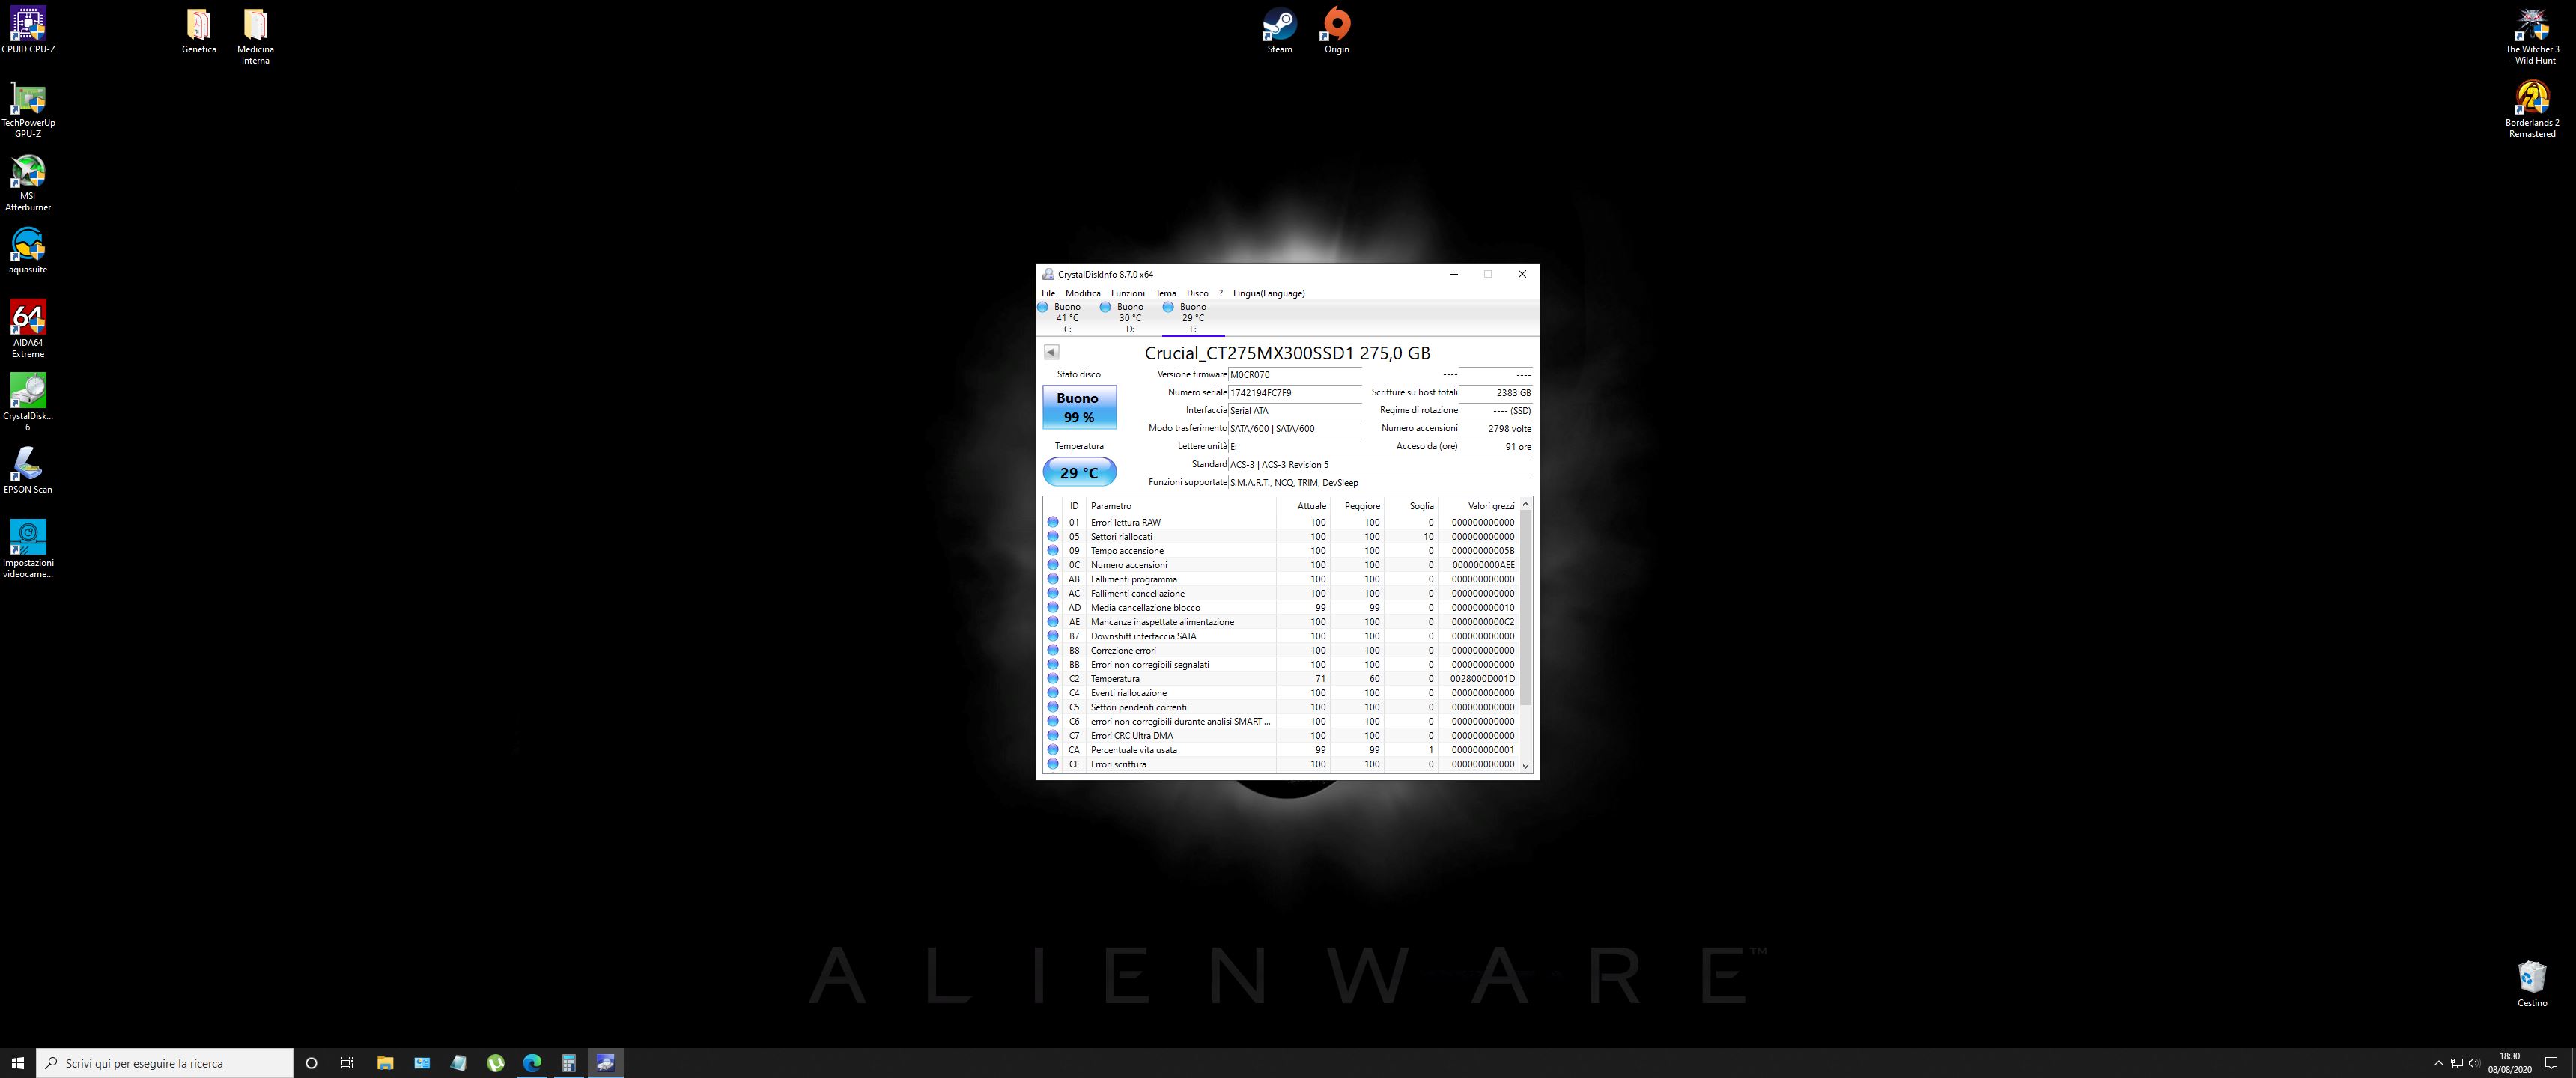Open the Lingua(Language) menu

tap(1268, 293)
